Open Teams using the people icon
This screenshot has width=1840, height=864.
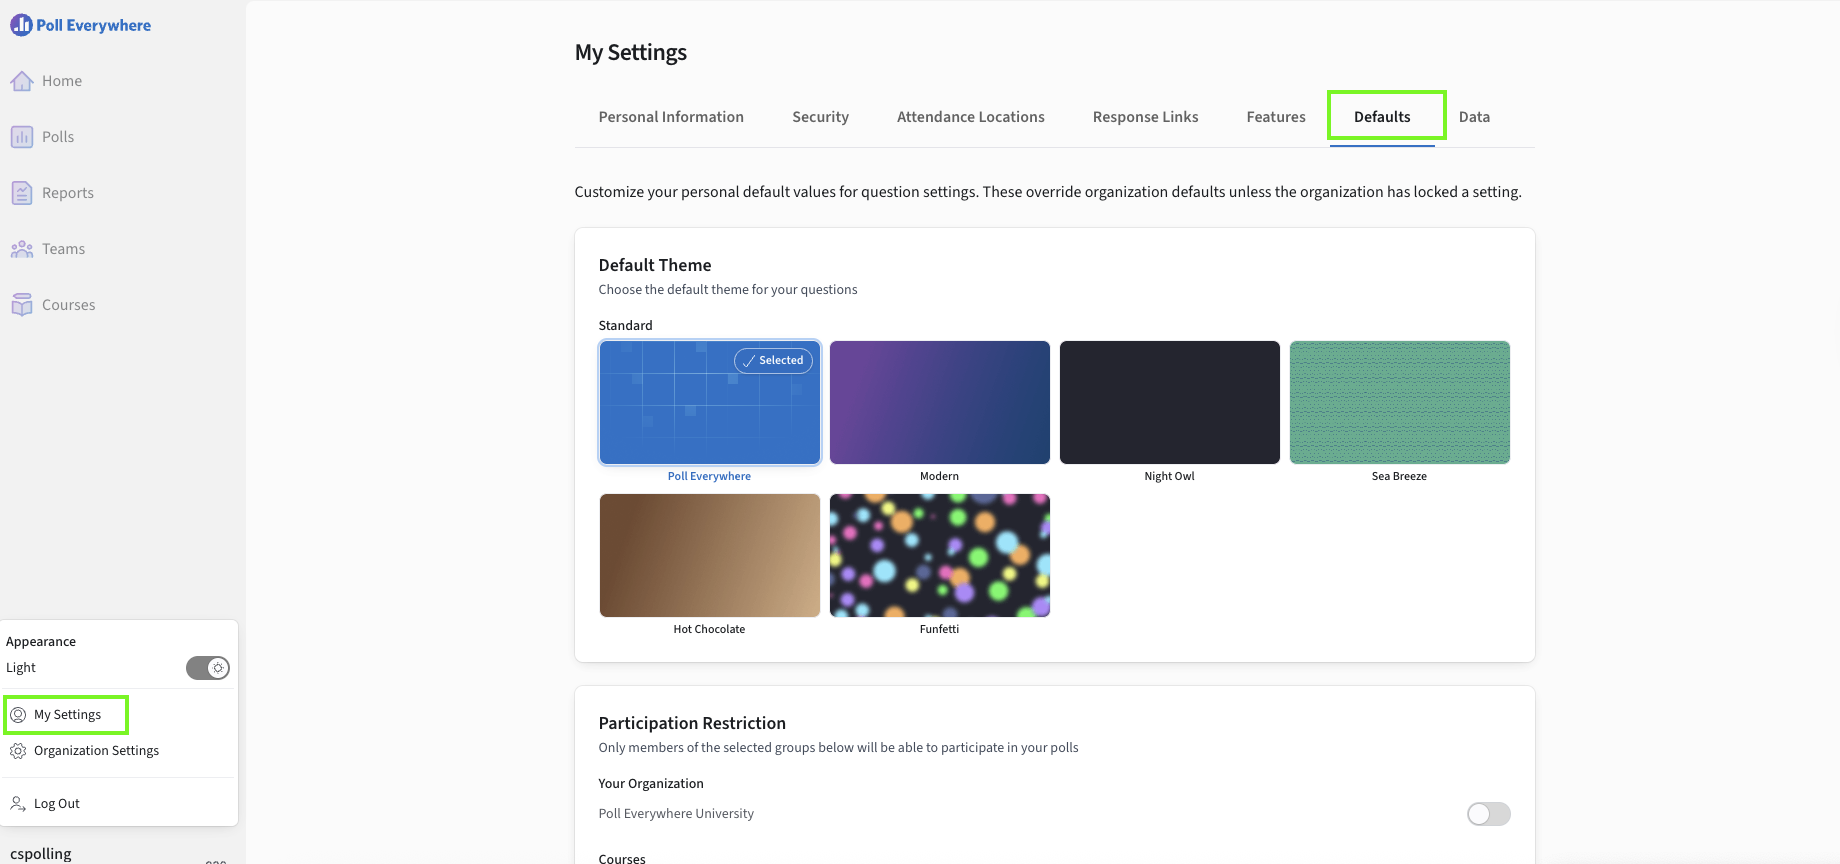[22, 249]
